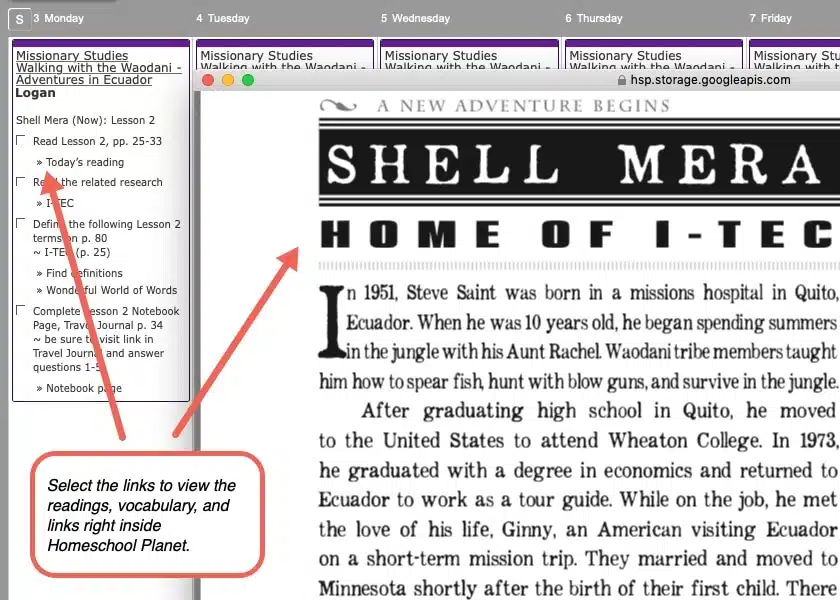This screenshot has height=600, width=840.
Task: Open the 'Today's reading' link
Action: point(84,162)
